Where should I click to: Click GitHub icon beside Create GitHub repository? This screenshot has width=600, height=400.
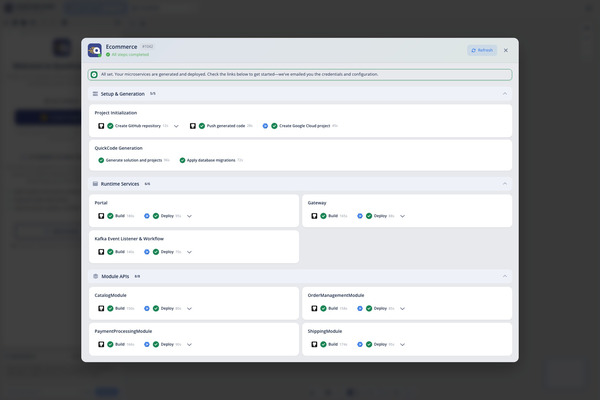tap(101, 126)
